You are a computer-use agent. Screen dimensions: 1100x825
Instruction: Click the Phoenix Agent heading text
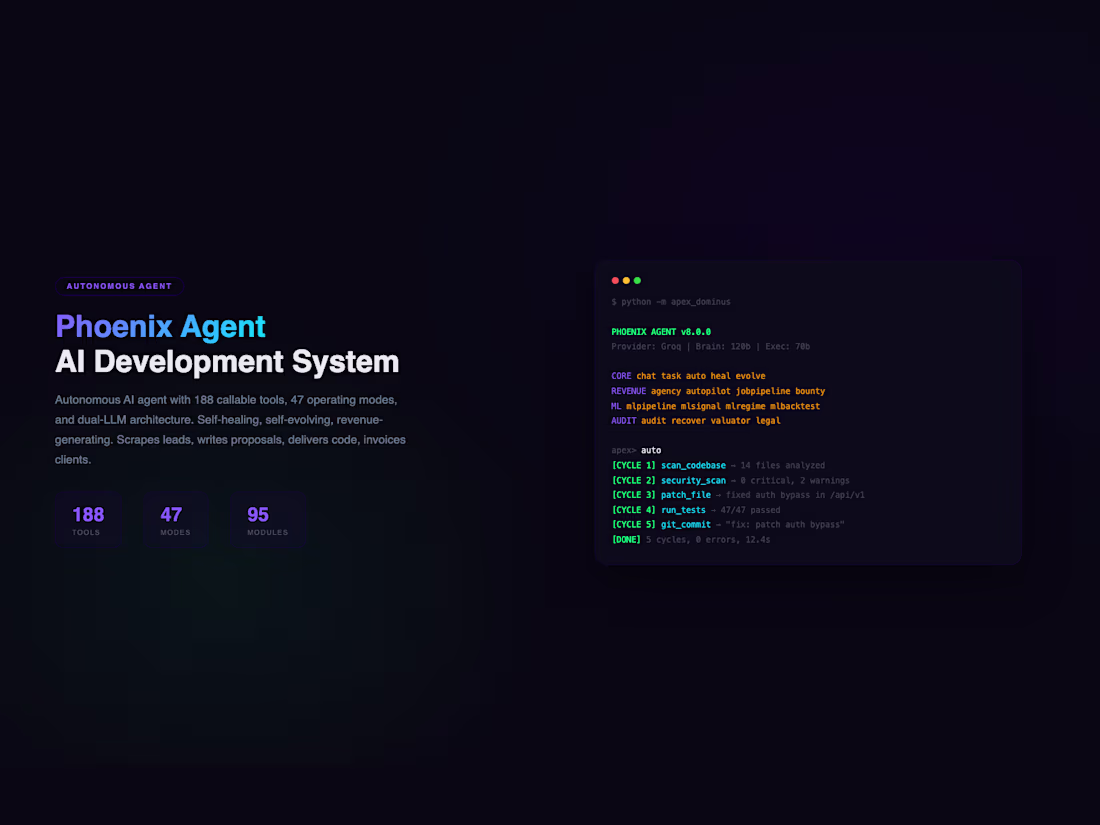[160, 327]
